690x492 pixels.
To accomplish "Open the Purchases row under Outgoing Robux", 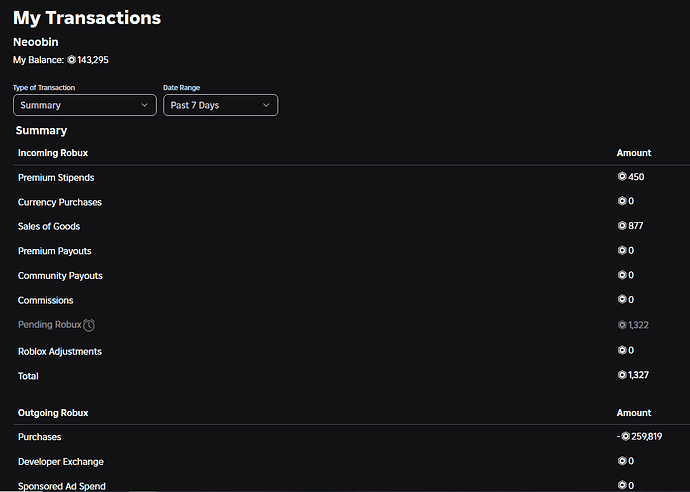I will (x=352, y=437).
